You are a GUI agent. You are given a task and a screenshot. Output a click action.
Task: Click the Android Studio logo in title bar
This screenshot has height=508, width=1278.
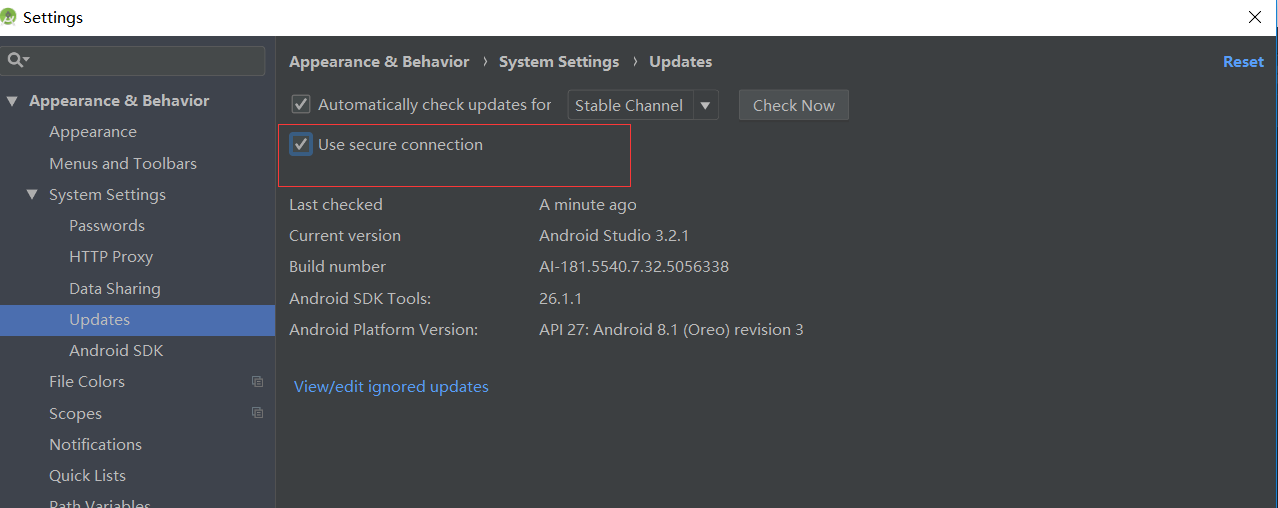(x=10, y=17)
